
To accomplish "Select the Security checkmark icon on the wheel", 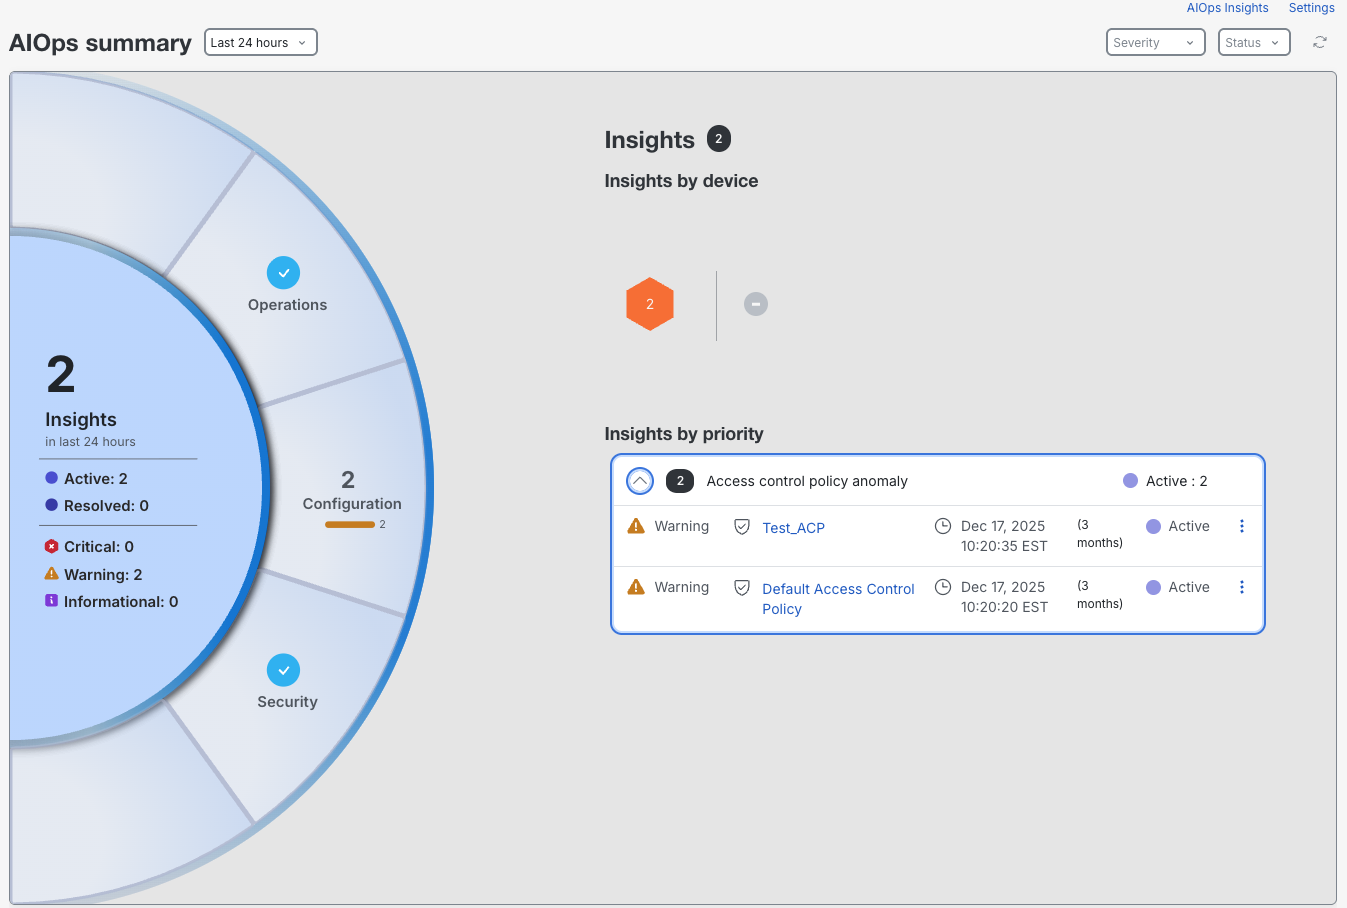I will pos(284,669).
